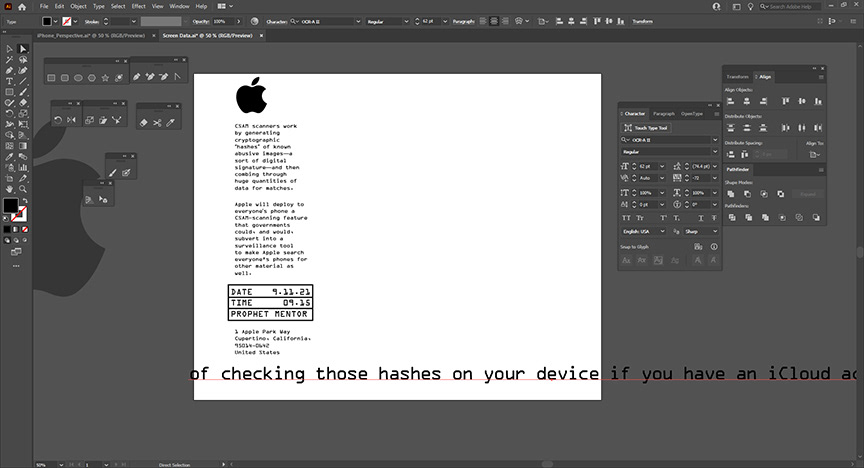Set paragraph align center in control bar

tap(494, 21)
